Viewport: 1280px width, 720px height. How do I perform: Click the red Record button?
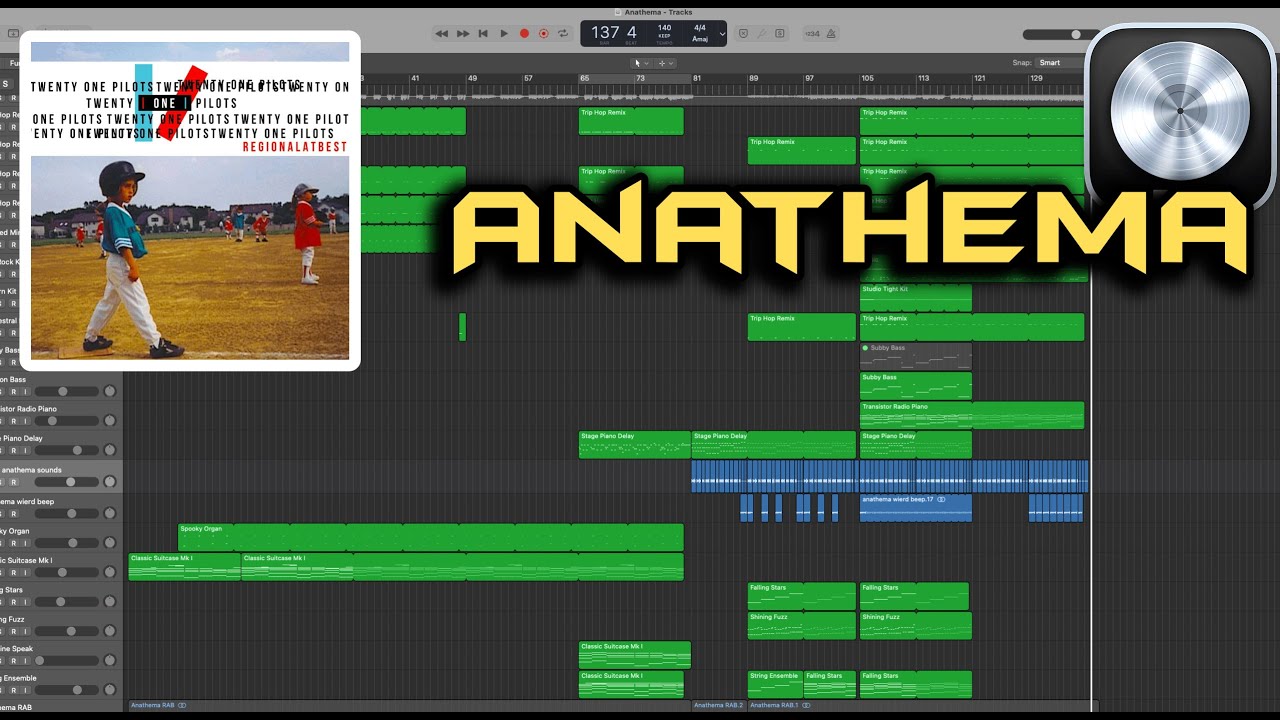click(x=524, y=33)
